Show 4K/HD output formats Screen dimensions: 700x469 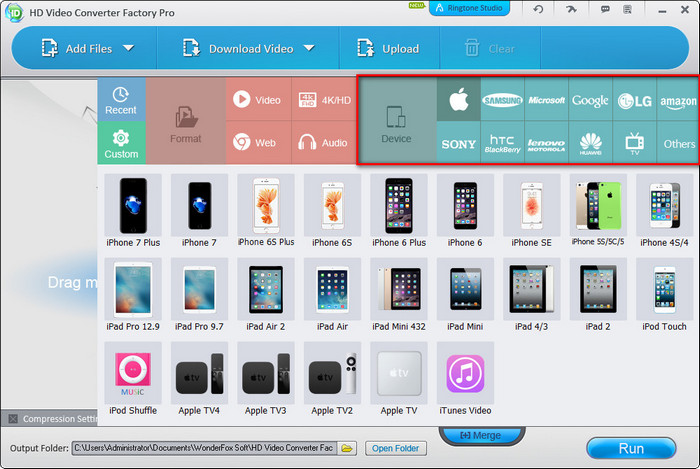tap(324, 99)
